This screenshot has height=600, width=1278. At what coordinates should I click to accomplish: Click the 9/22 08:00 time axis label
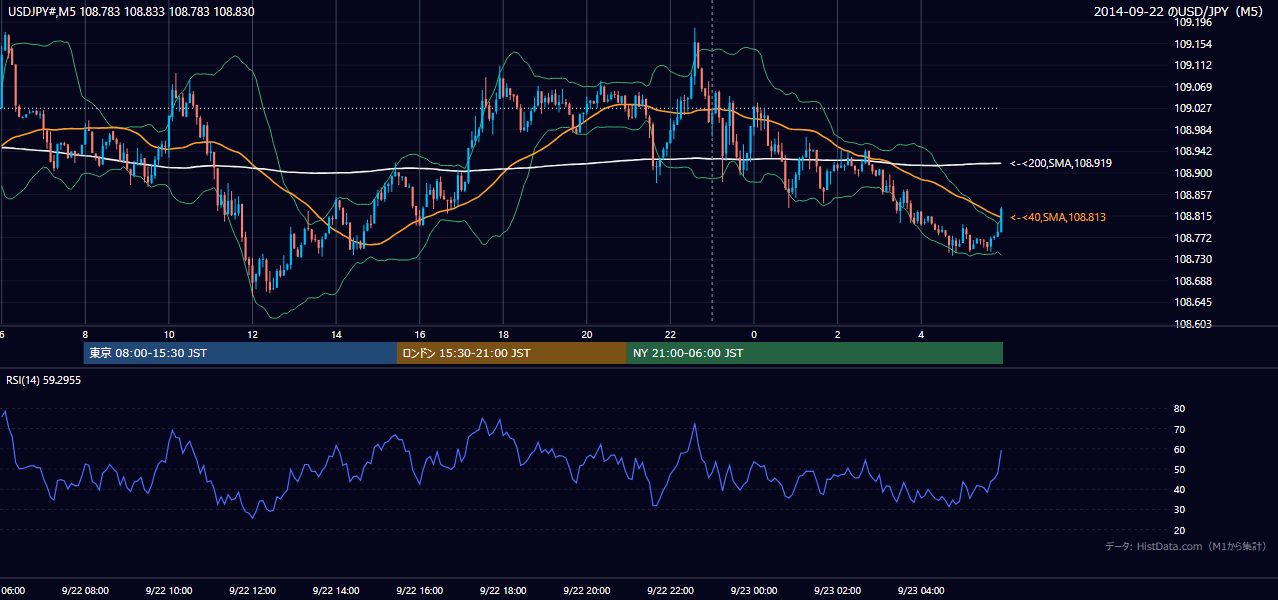tap(85, 590)
